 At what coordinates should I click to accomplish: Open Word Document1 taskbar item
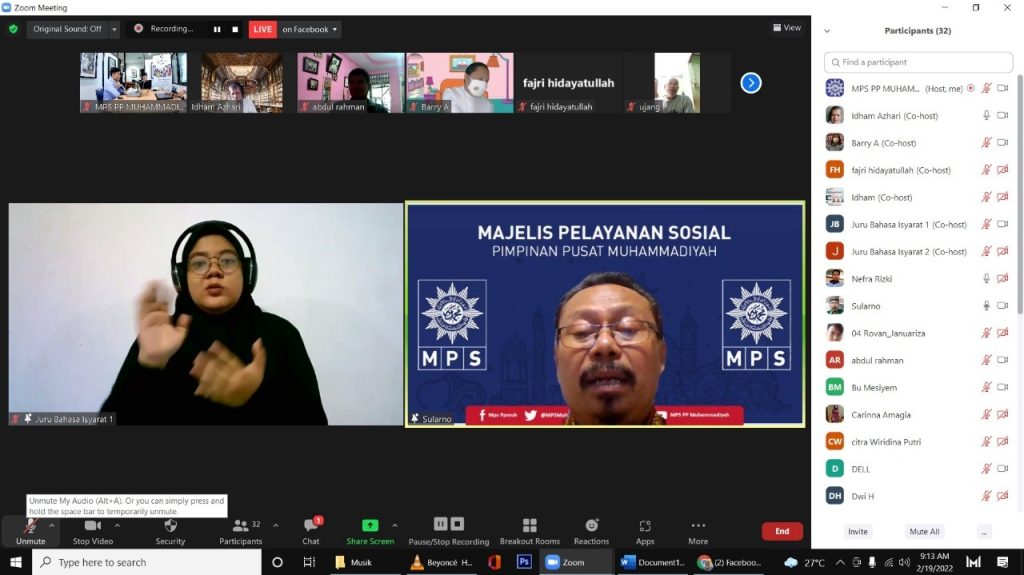point(652,562)
